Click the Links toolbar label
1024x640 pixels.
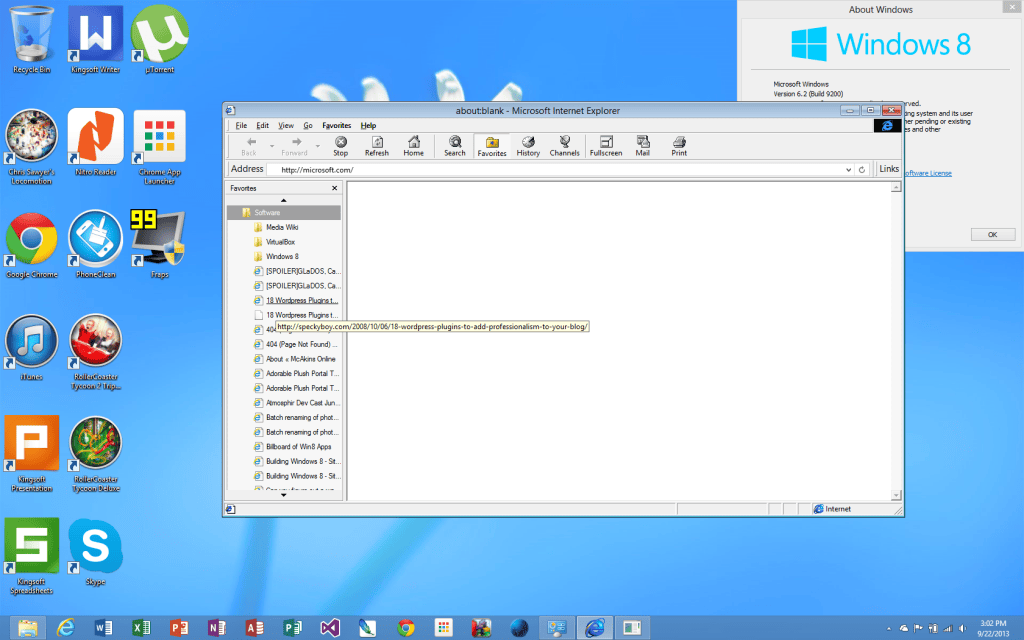pyautogui.click(x=889, y=169)
